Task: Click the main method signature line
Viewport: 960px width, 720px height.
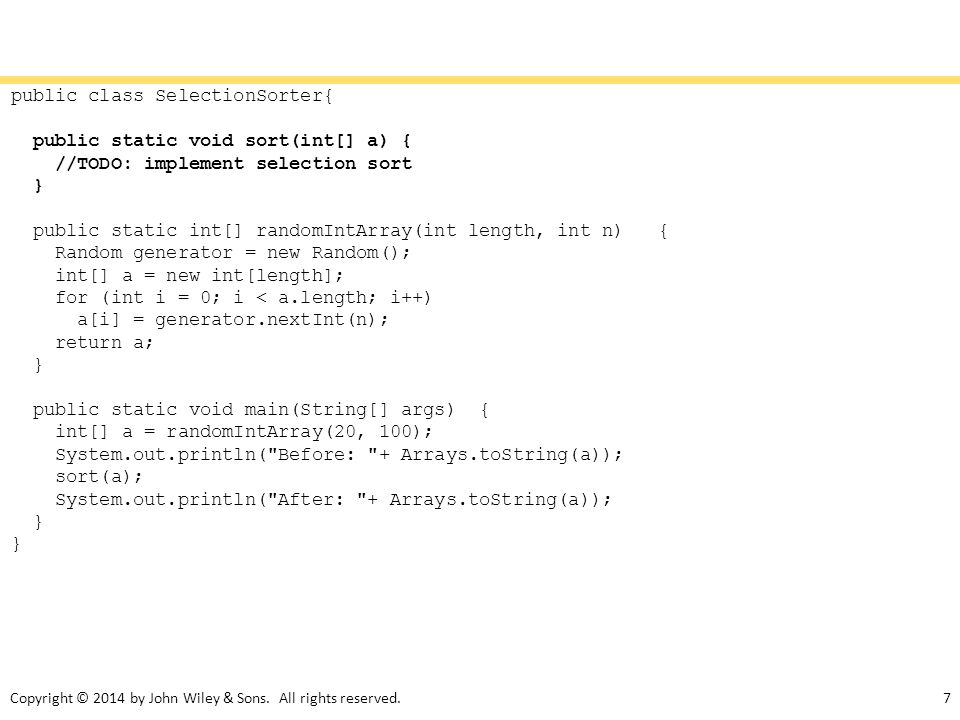Action: pyautogui.click(x=243, y=410)
